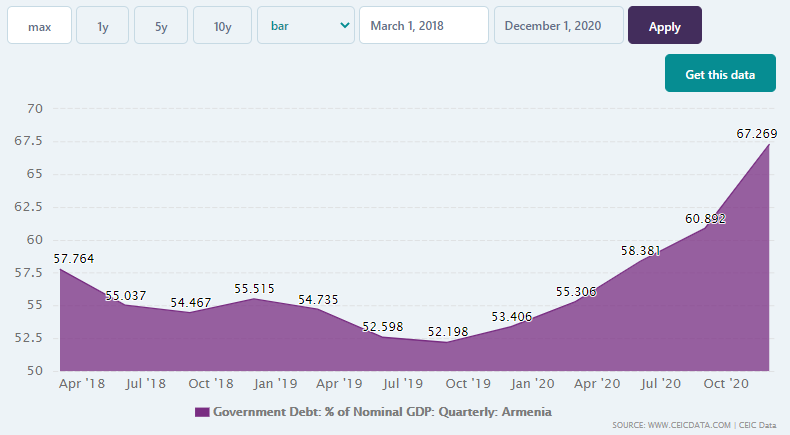Set the range to 10y
Viewport: 790px width, 435px height.
(x=222, y=25)
